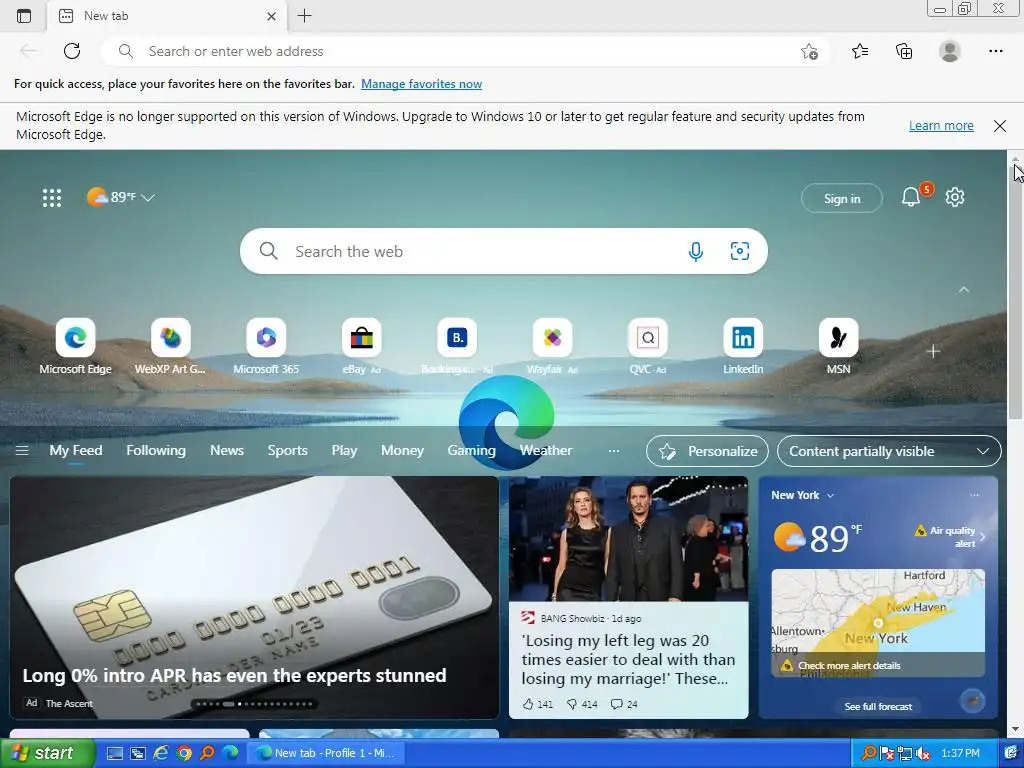Screen dimensions: 1024x768
Task: Click See full forecast button
Action: point(878,707)
